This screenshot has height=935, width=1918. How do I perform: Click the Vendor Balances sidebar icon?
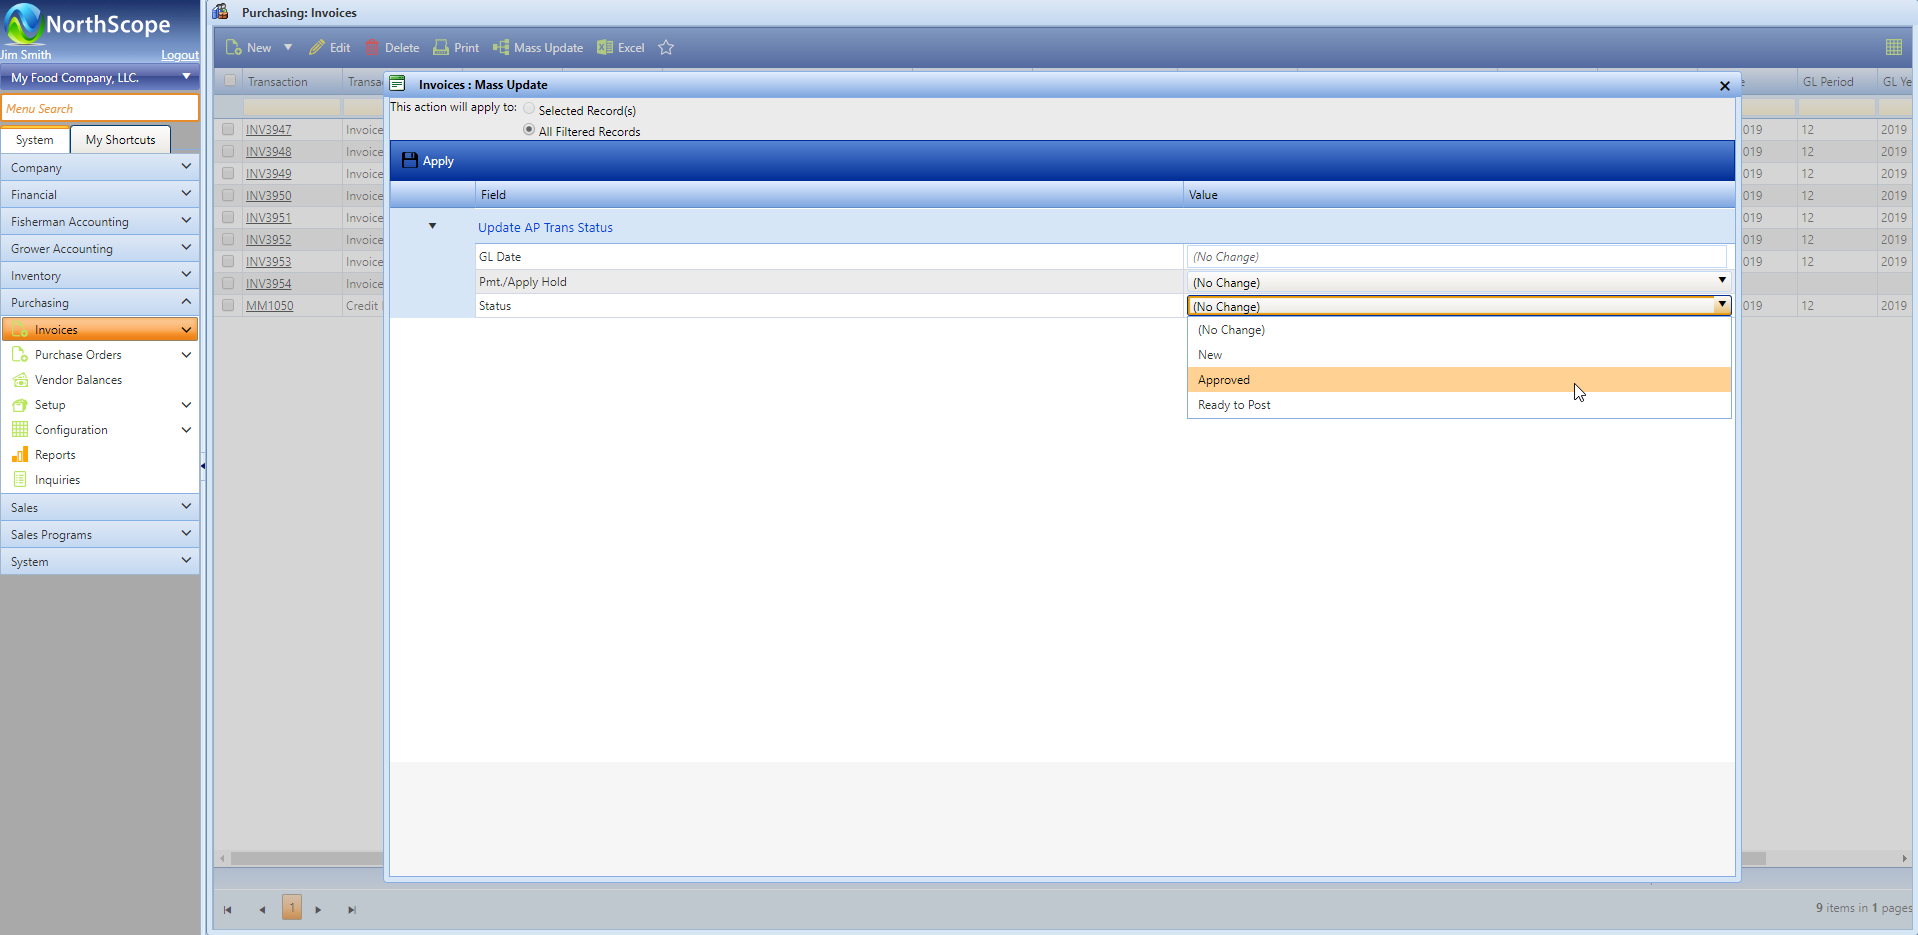(20, 380)
